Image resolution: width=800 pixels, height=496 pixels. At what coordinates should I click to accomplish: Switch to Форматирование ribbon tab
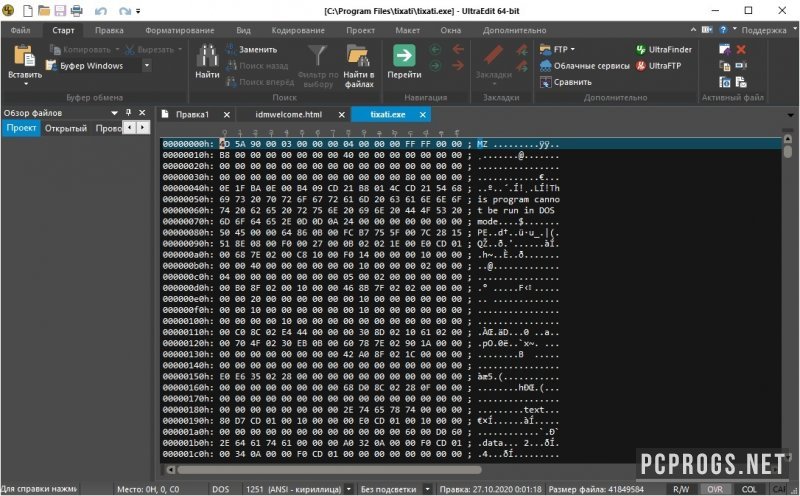[180, 30]
